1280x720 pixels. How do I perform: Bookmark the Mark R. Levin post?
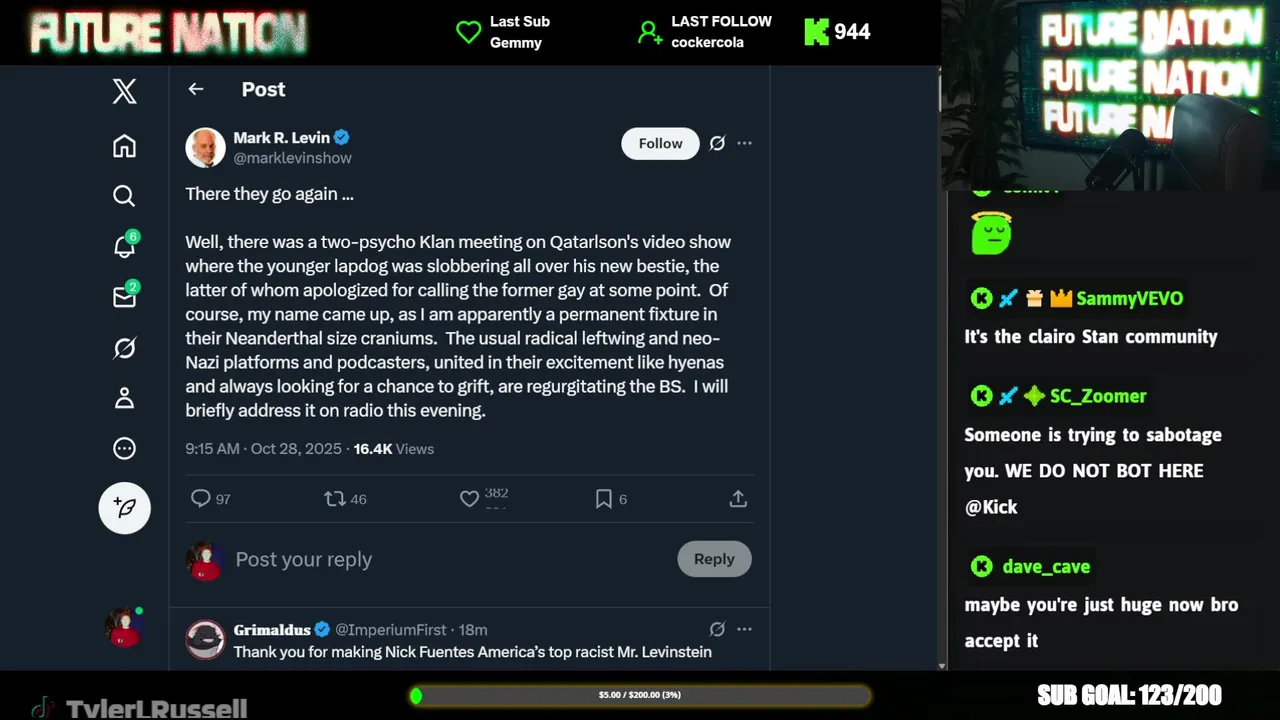(x=604, y=499)
